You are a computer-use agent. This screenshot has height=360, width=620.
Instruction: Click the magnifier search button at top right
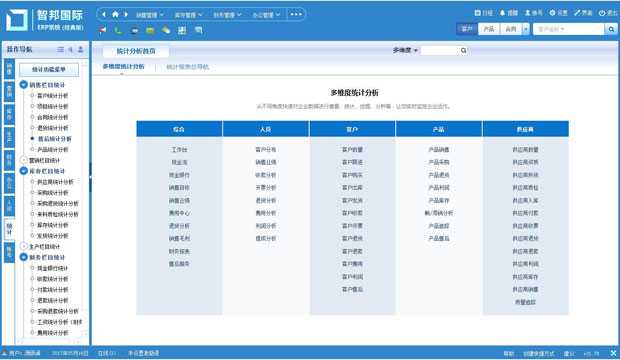611,29
